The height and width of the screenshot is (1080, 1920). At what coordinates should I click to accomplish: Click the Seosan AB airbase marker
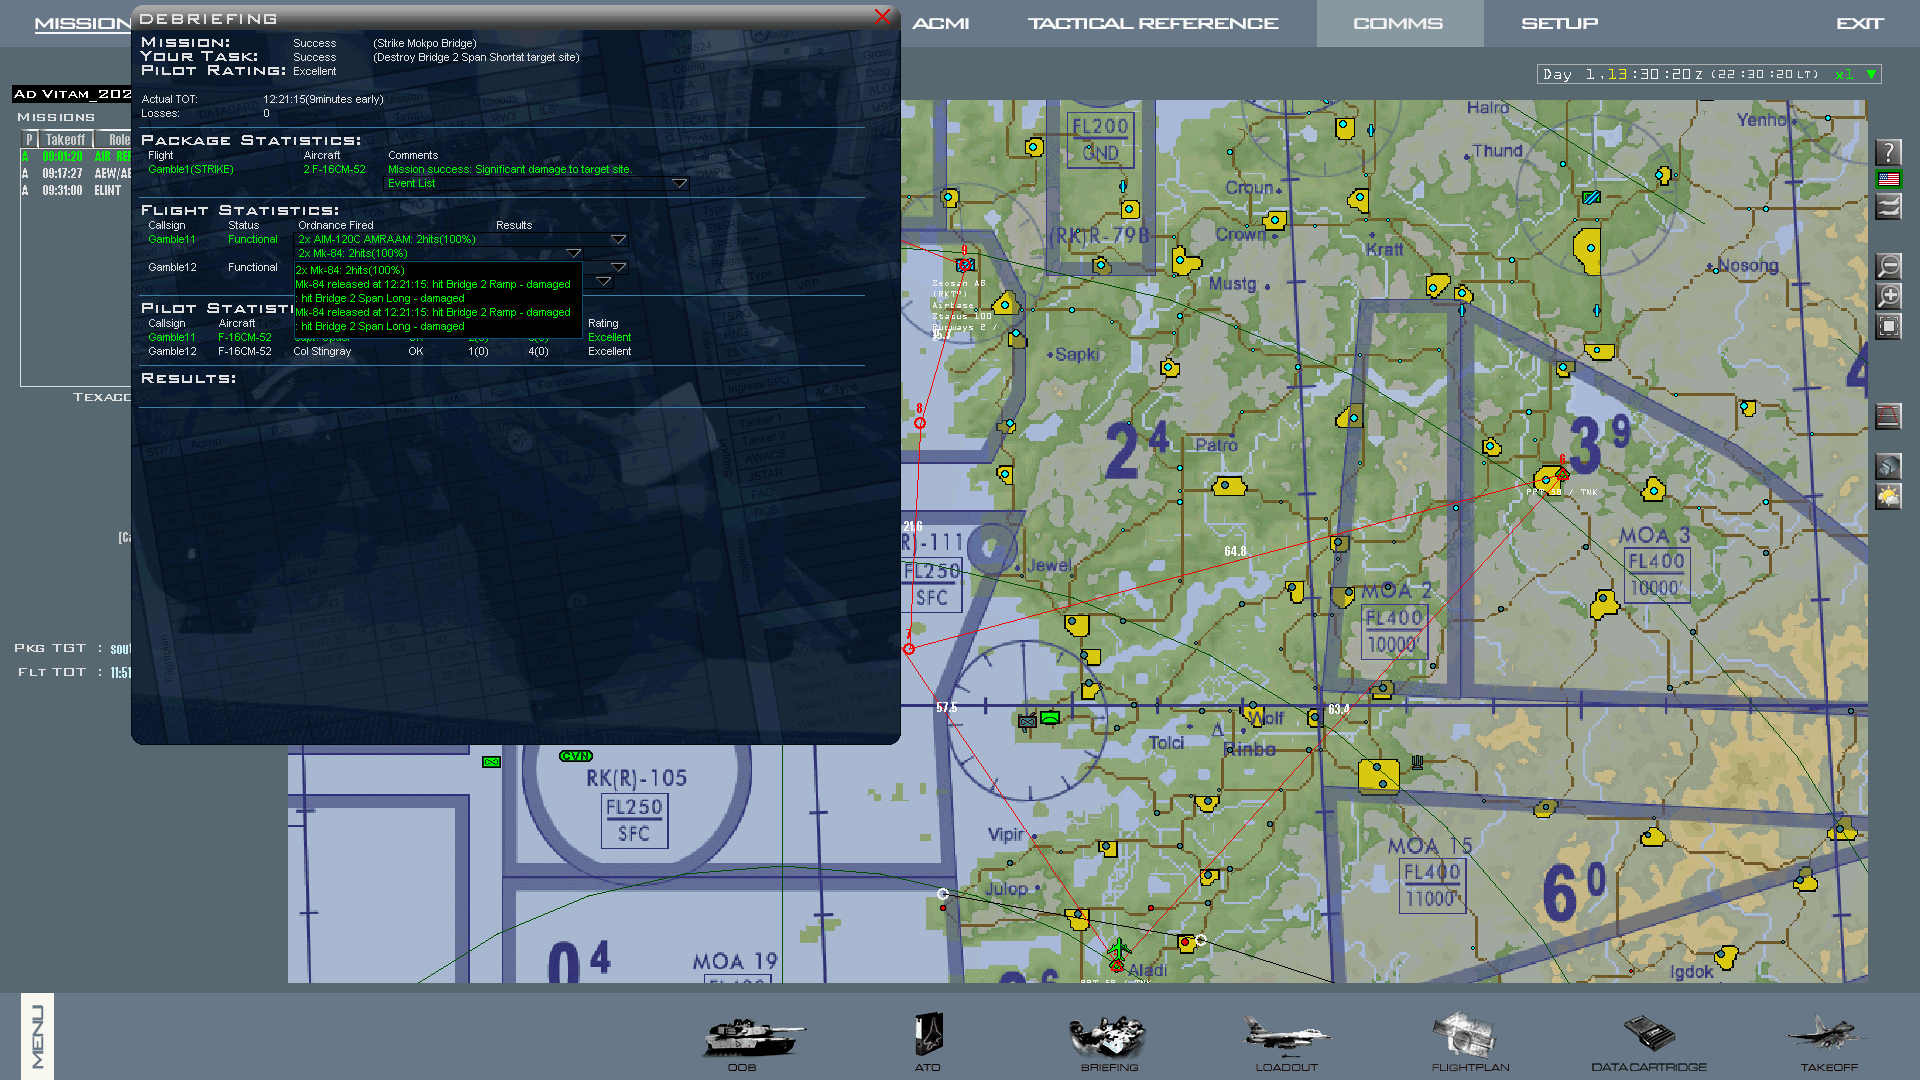965,265
